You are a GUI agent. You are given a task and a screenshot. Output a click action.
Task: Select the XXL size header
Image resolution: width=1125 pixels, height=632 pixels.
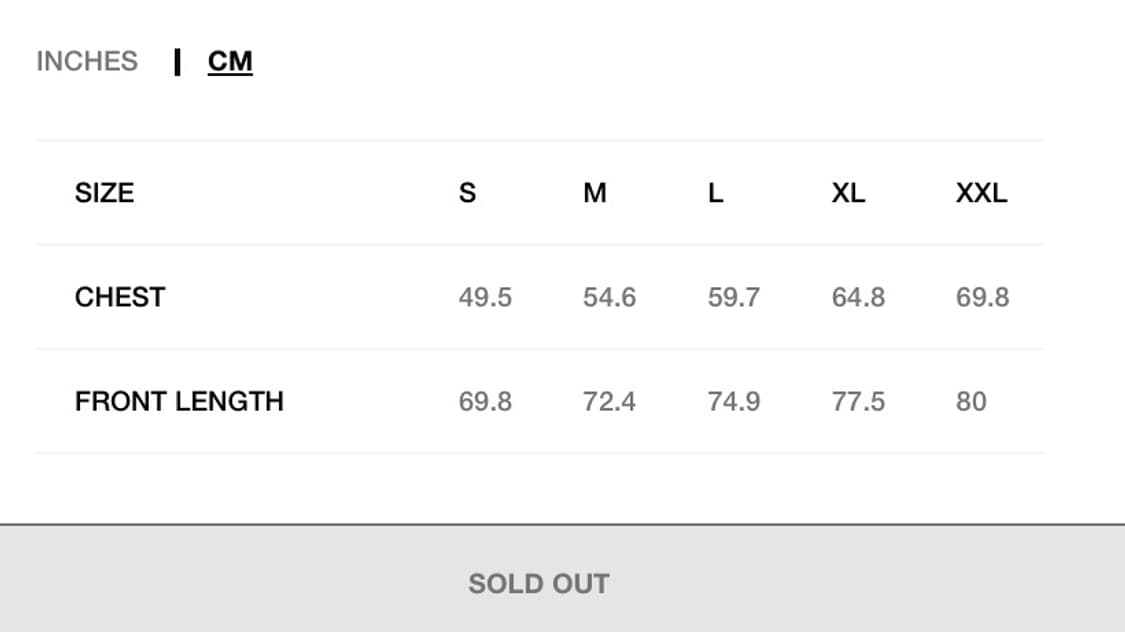982,193
